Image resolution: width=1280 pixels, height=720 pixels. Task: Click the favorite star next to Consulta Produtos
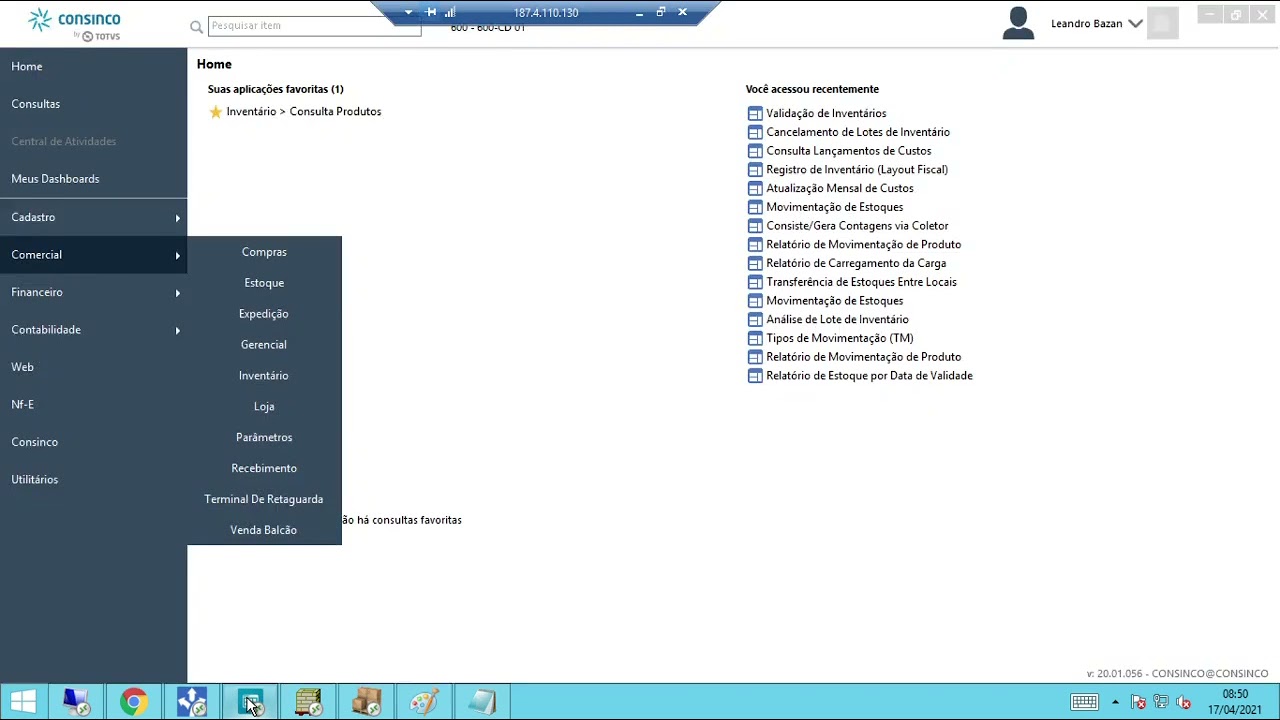point(215,112)
